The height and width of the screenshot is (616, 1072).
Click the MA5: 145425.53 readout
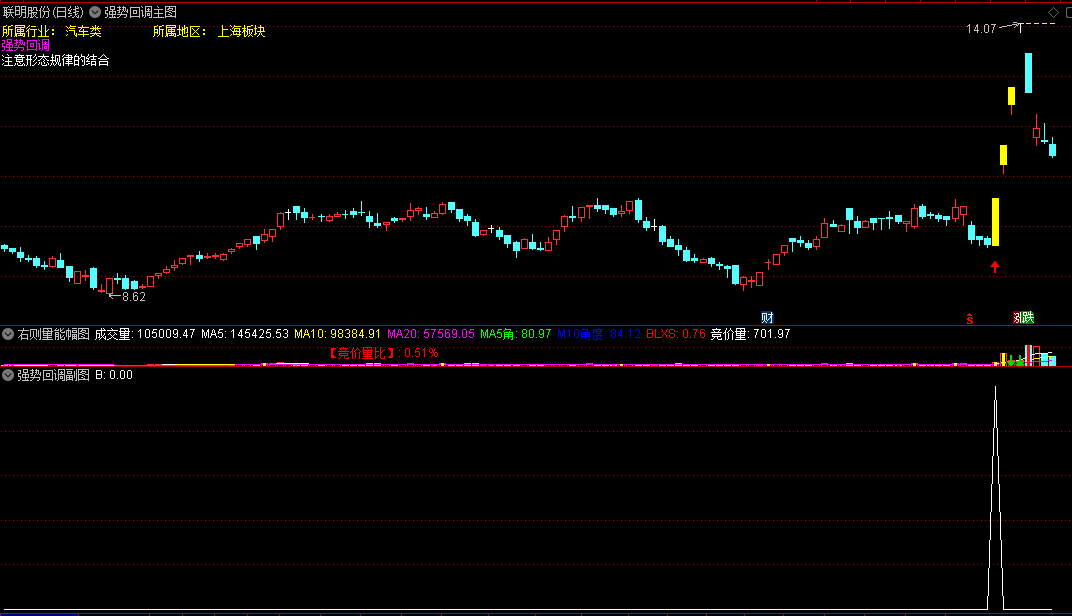pos(245,334)
